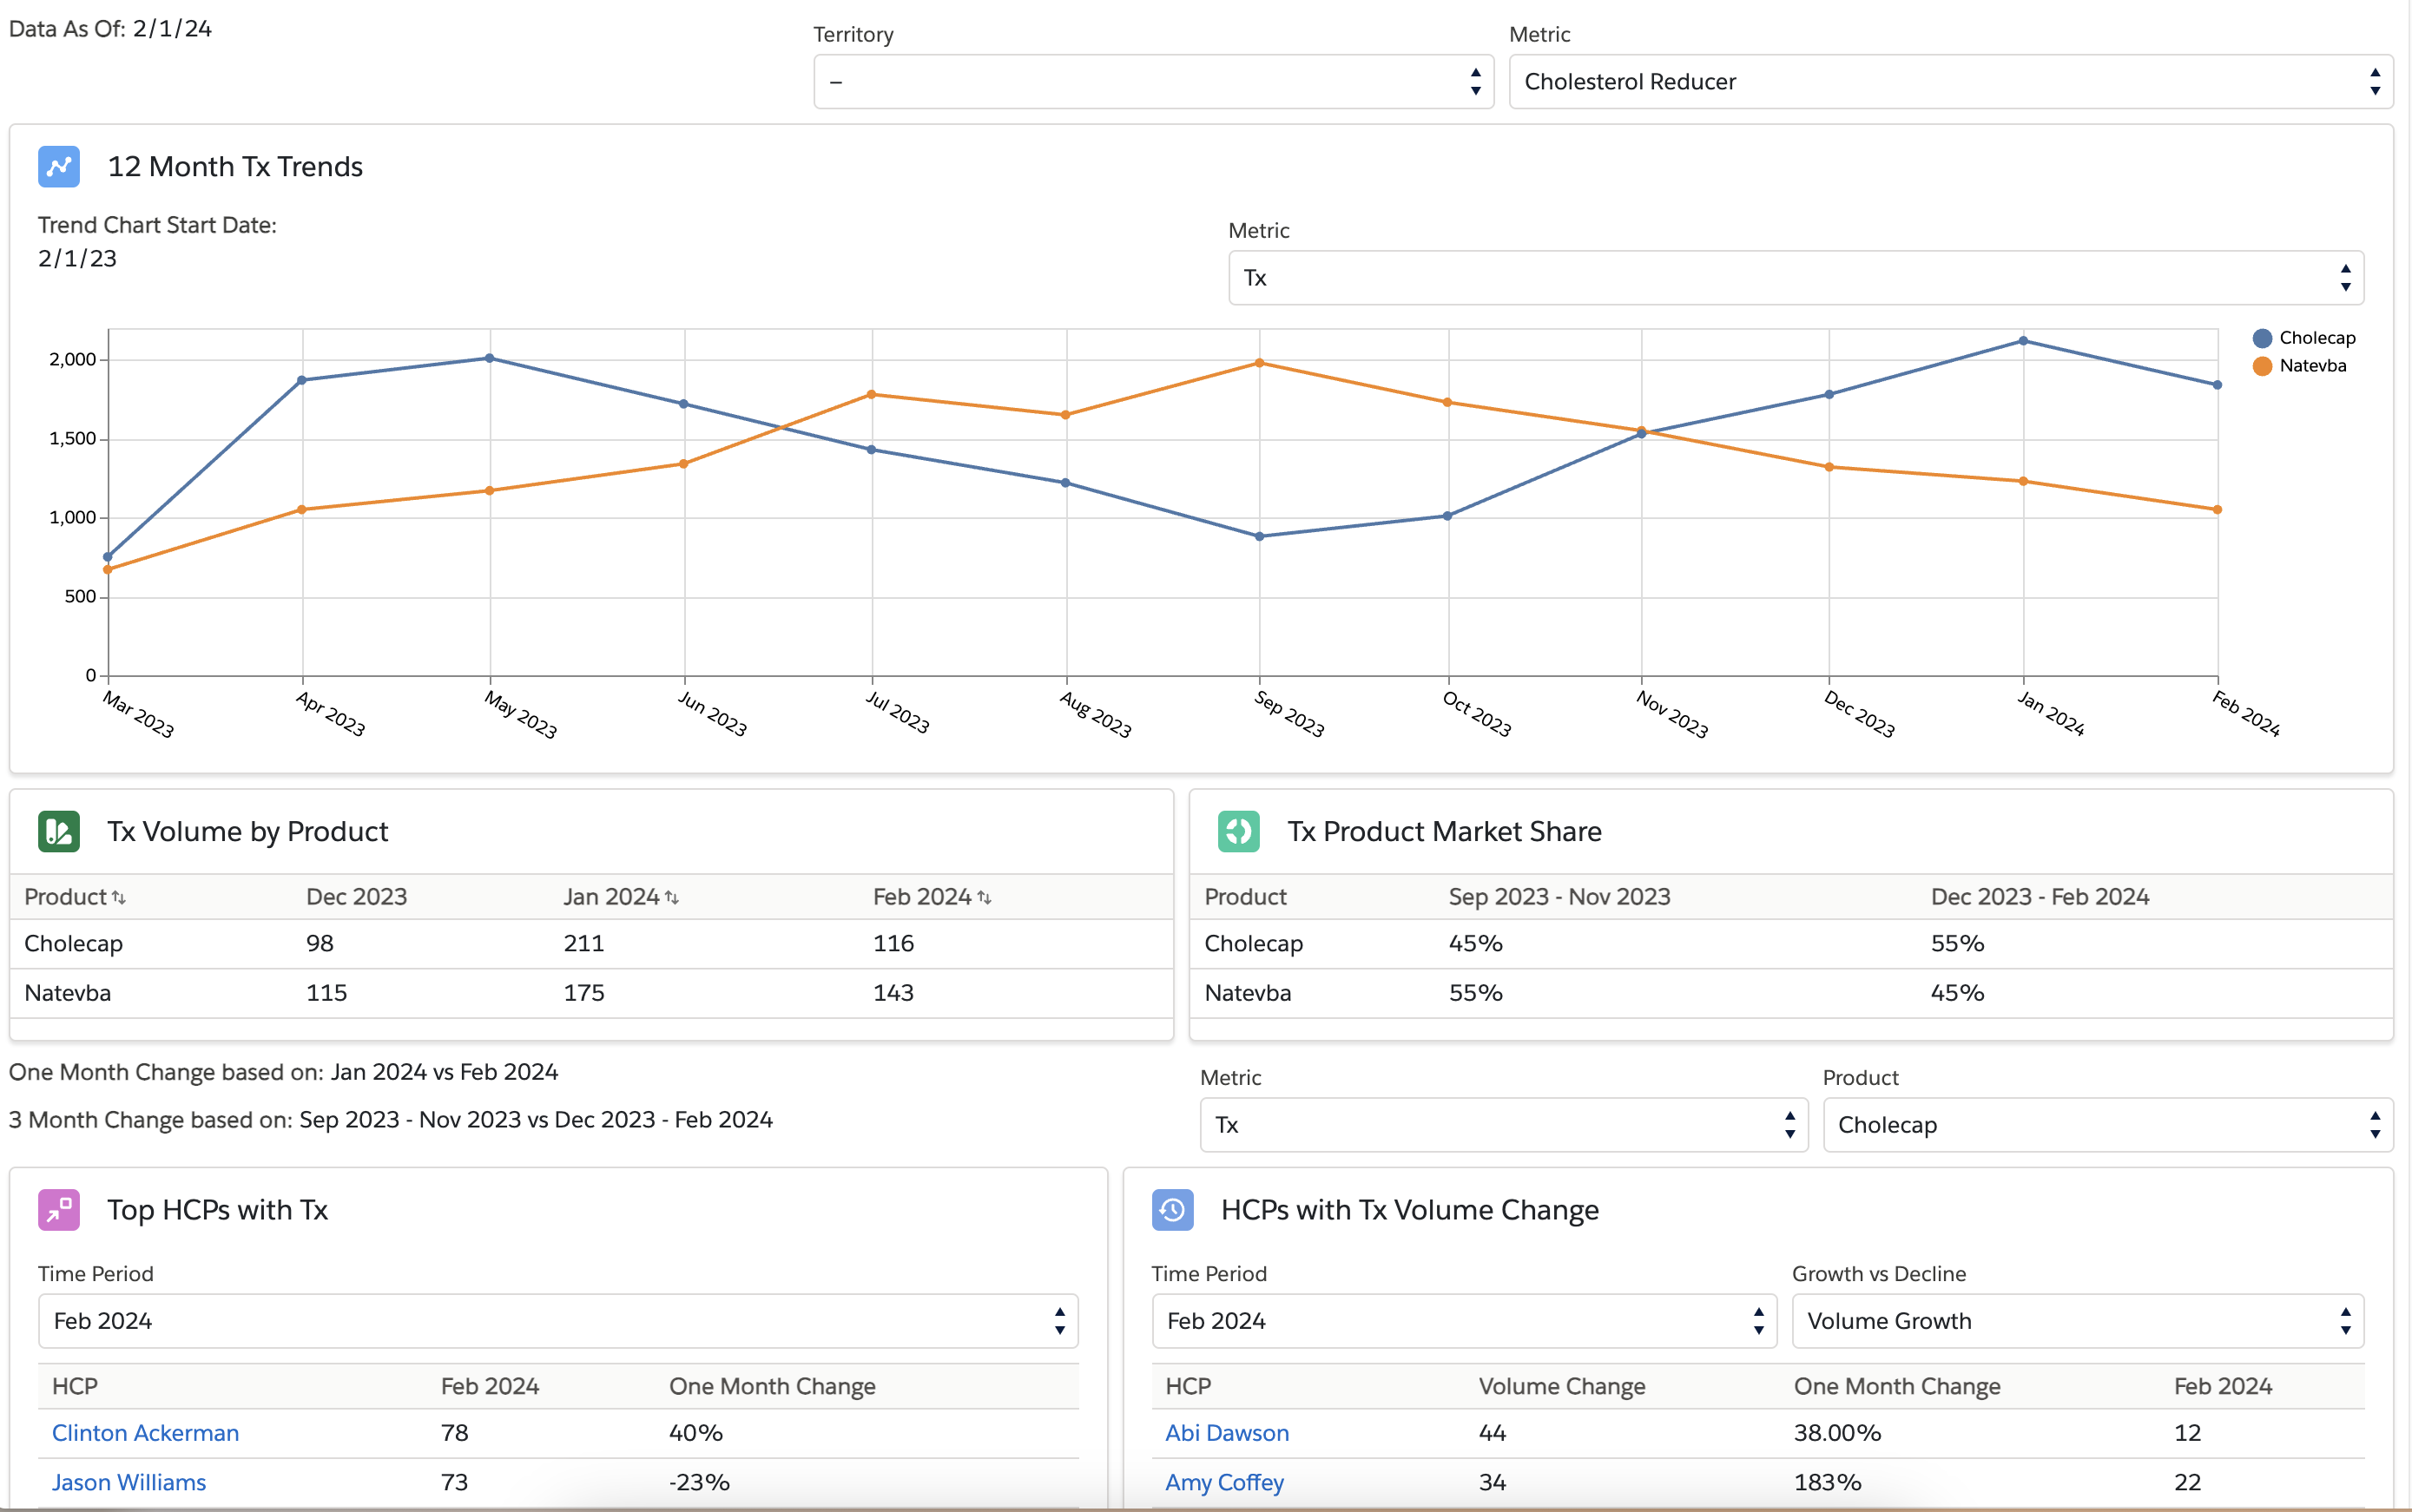
Task: Sort by Jan 2024 column sort icon
Action: (672, 898)
